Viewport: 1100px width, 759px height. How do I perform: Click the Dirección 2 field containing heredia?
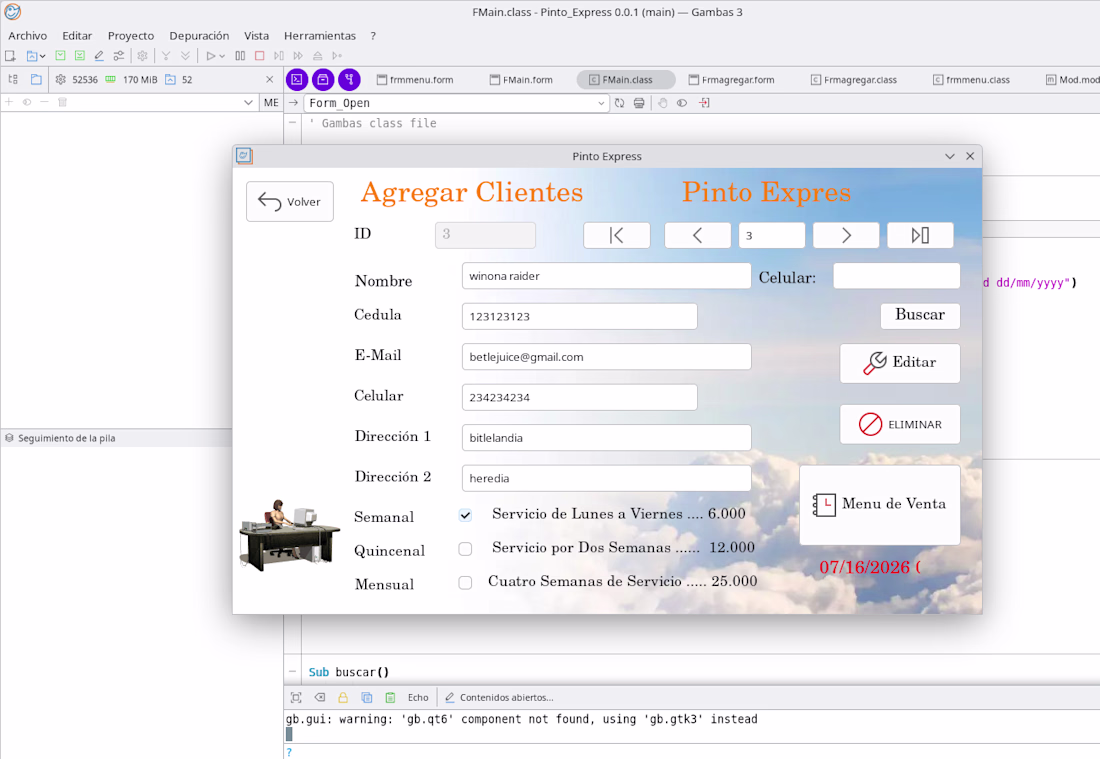pyautogui.click(x=606, y=478)
